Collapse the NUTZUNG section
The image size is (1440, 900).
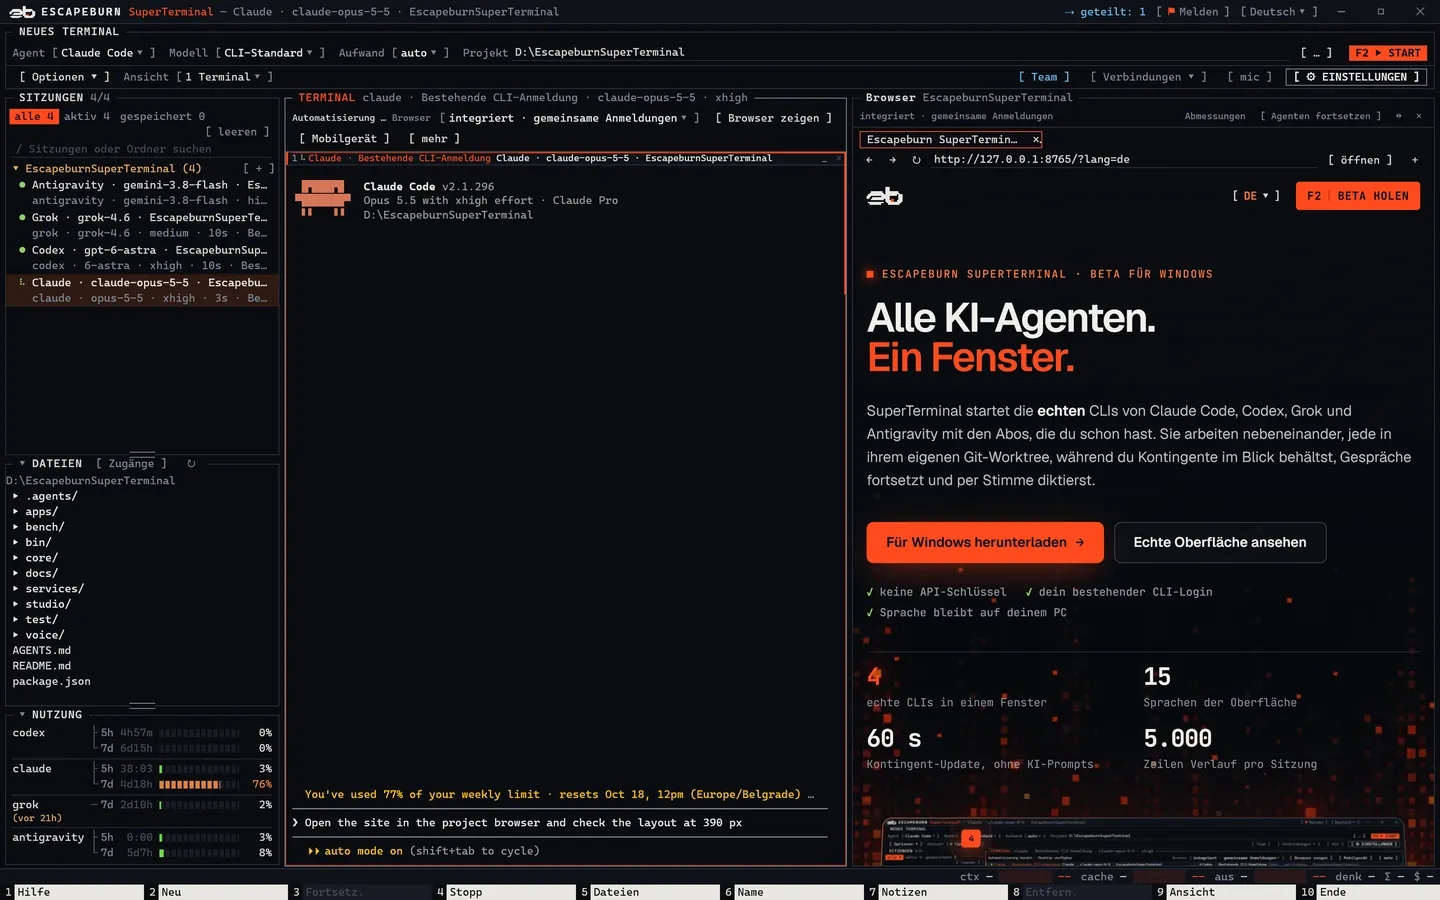(x=22, y=715)
